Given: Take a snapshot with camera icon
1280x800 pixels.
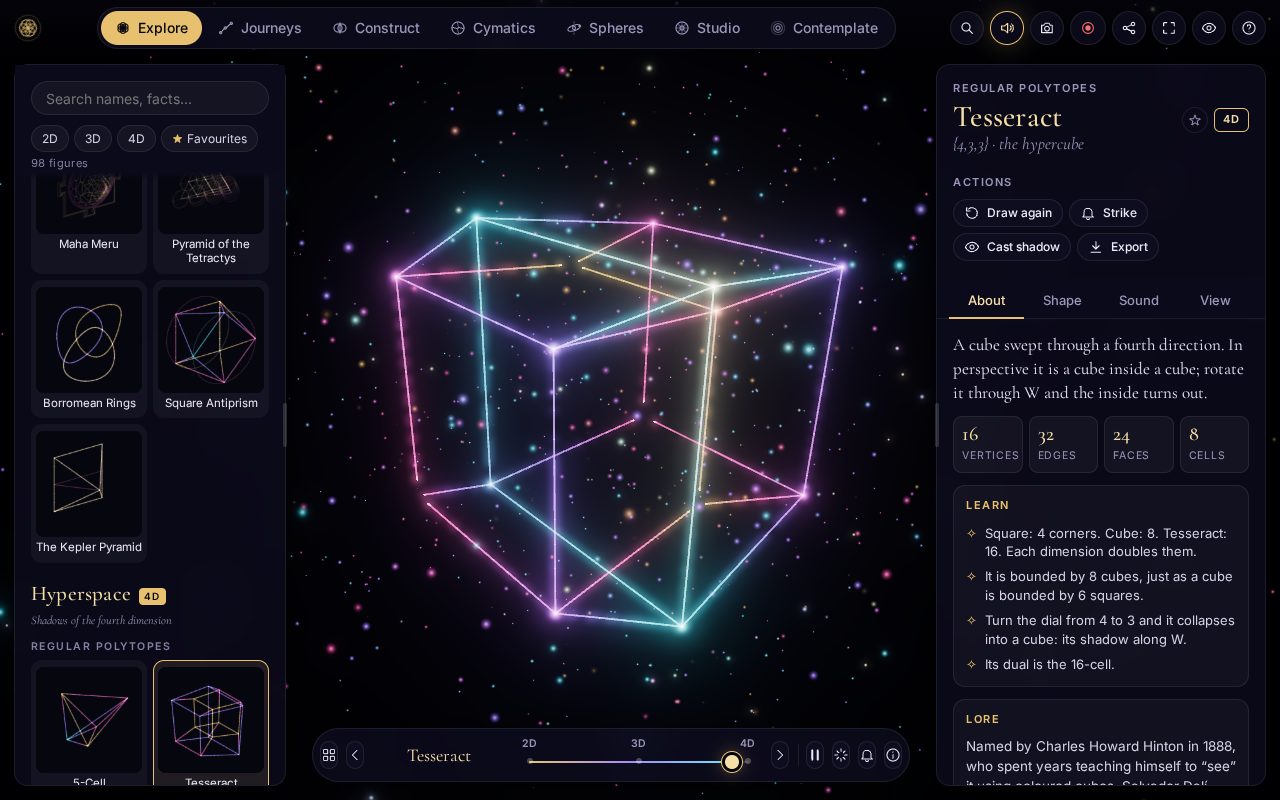Looking at the screenshot, I should coord(1047,28).
